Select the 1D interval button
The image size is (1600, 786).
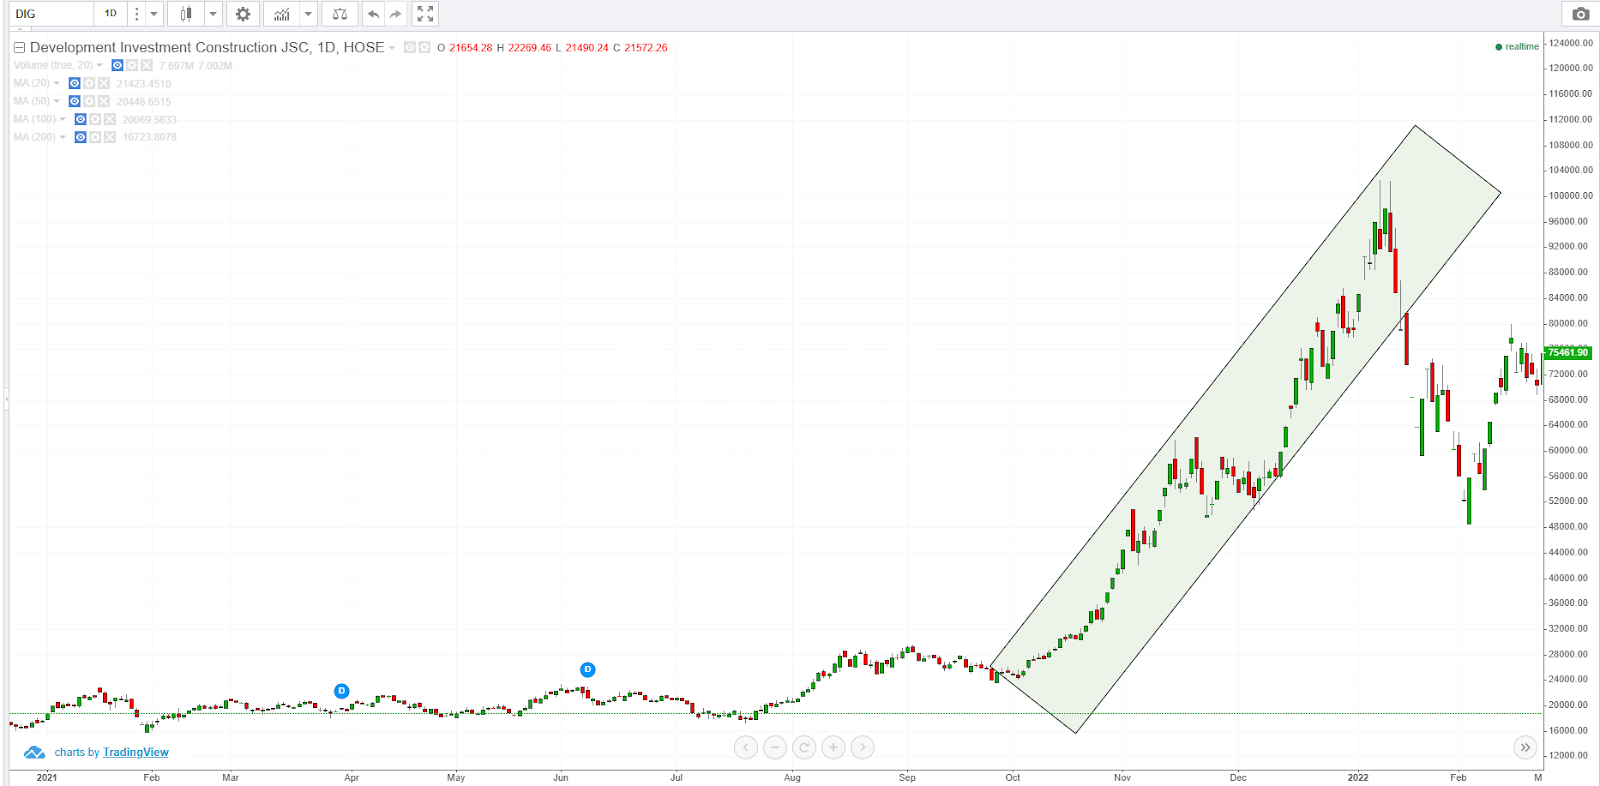pos(110,14)
